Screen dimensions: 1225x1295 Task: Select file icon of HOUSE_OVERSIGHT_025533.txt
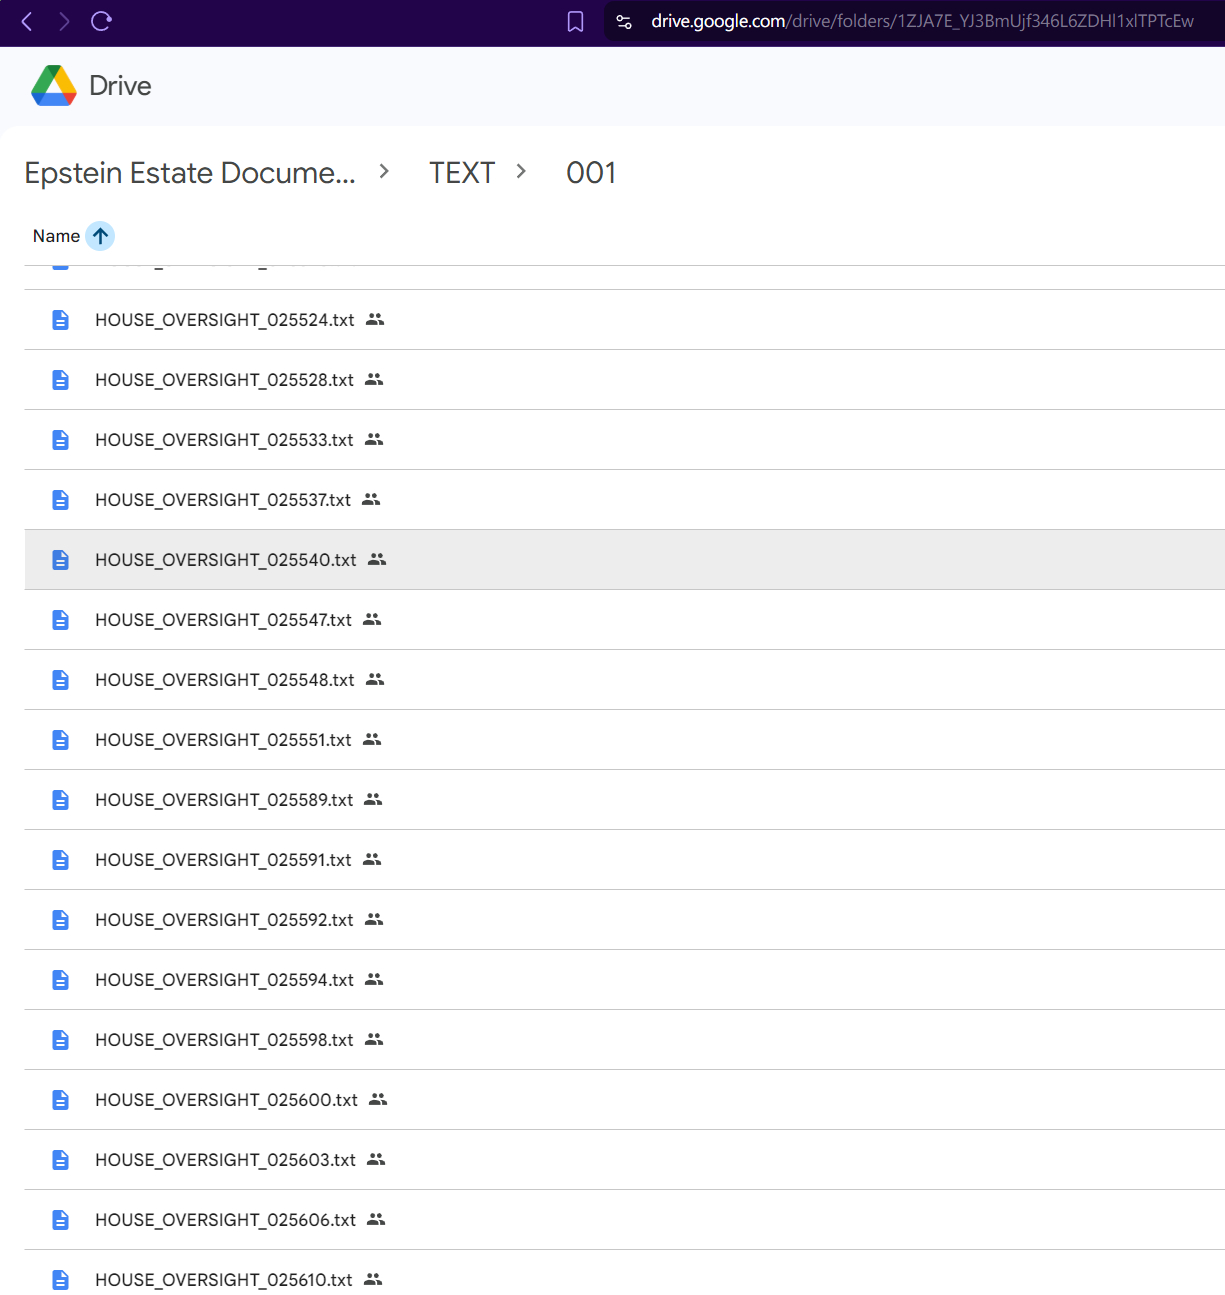61,440
